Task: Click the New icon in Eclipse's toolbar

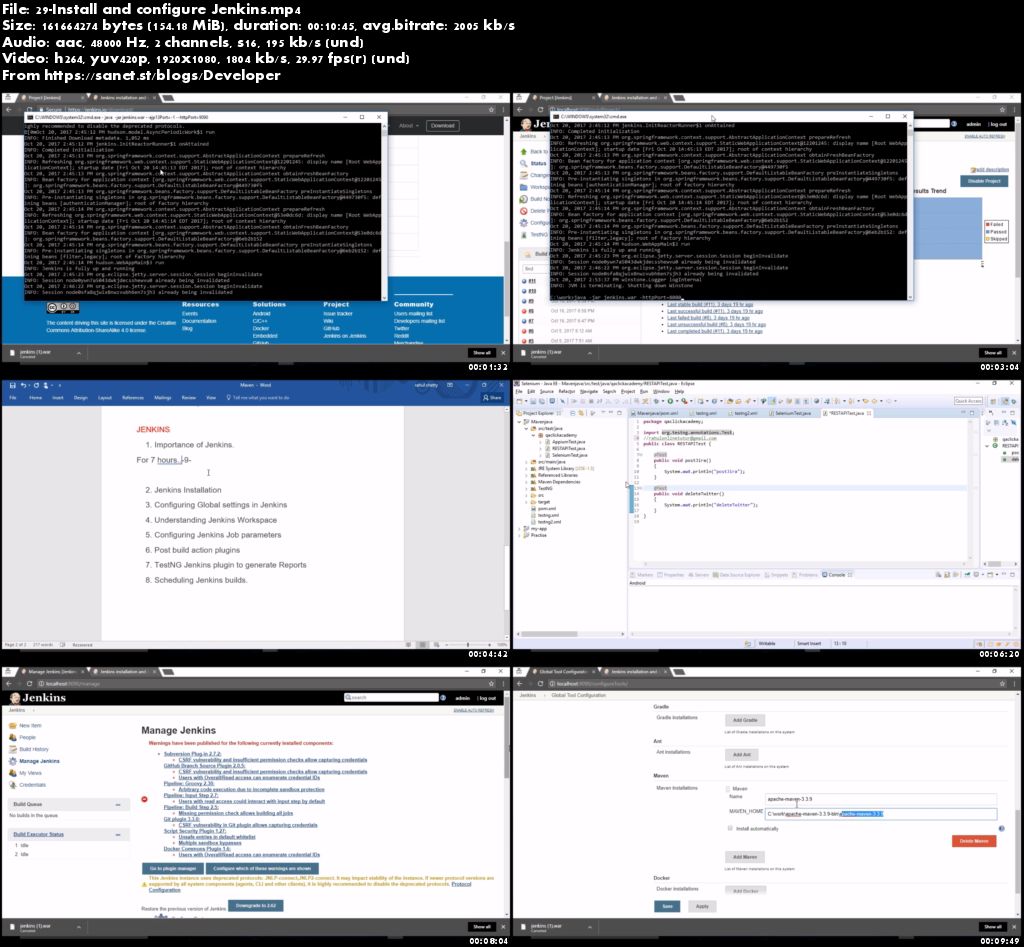Action: pyautogui.click(x=520, y=401)
